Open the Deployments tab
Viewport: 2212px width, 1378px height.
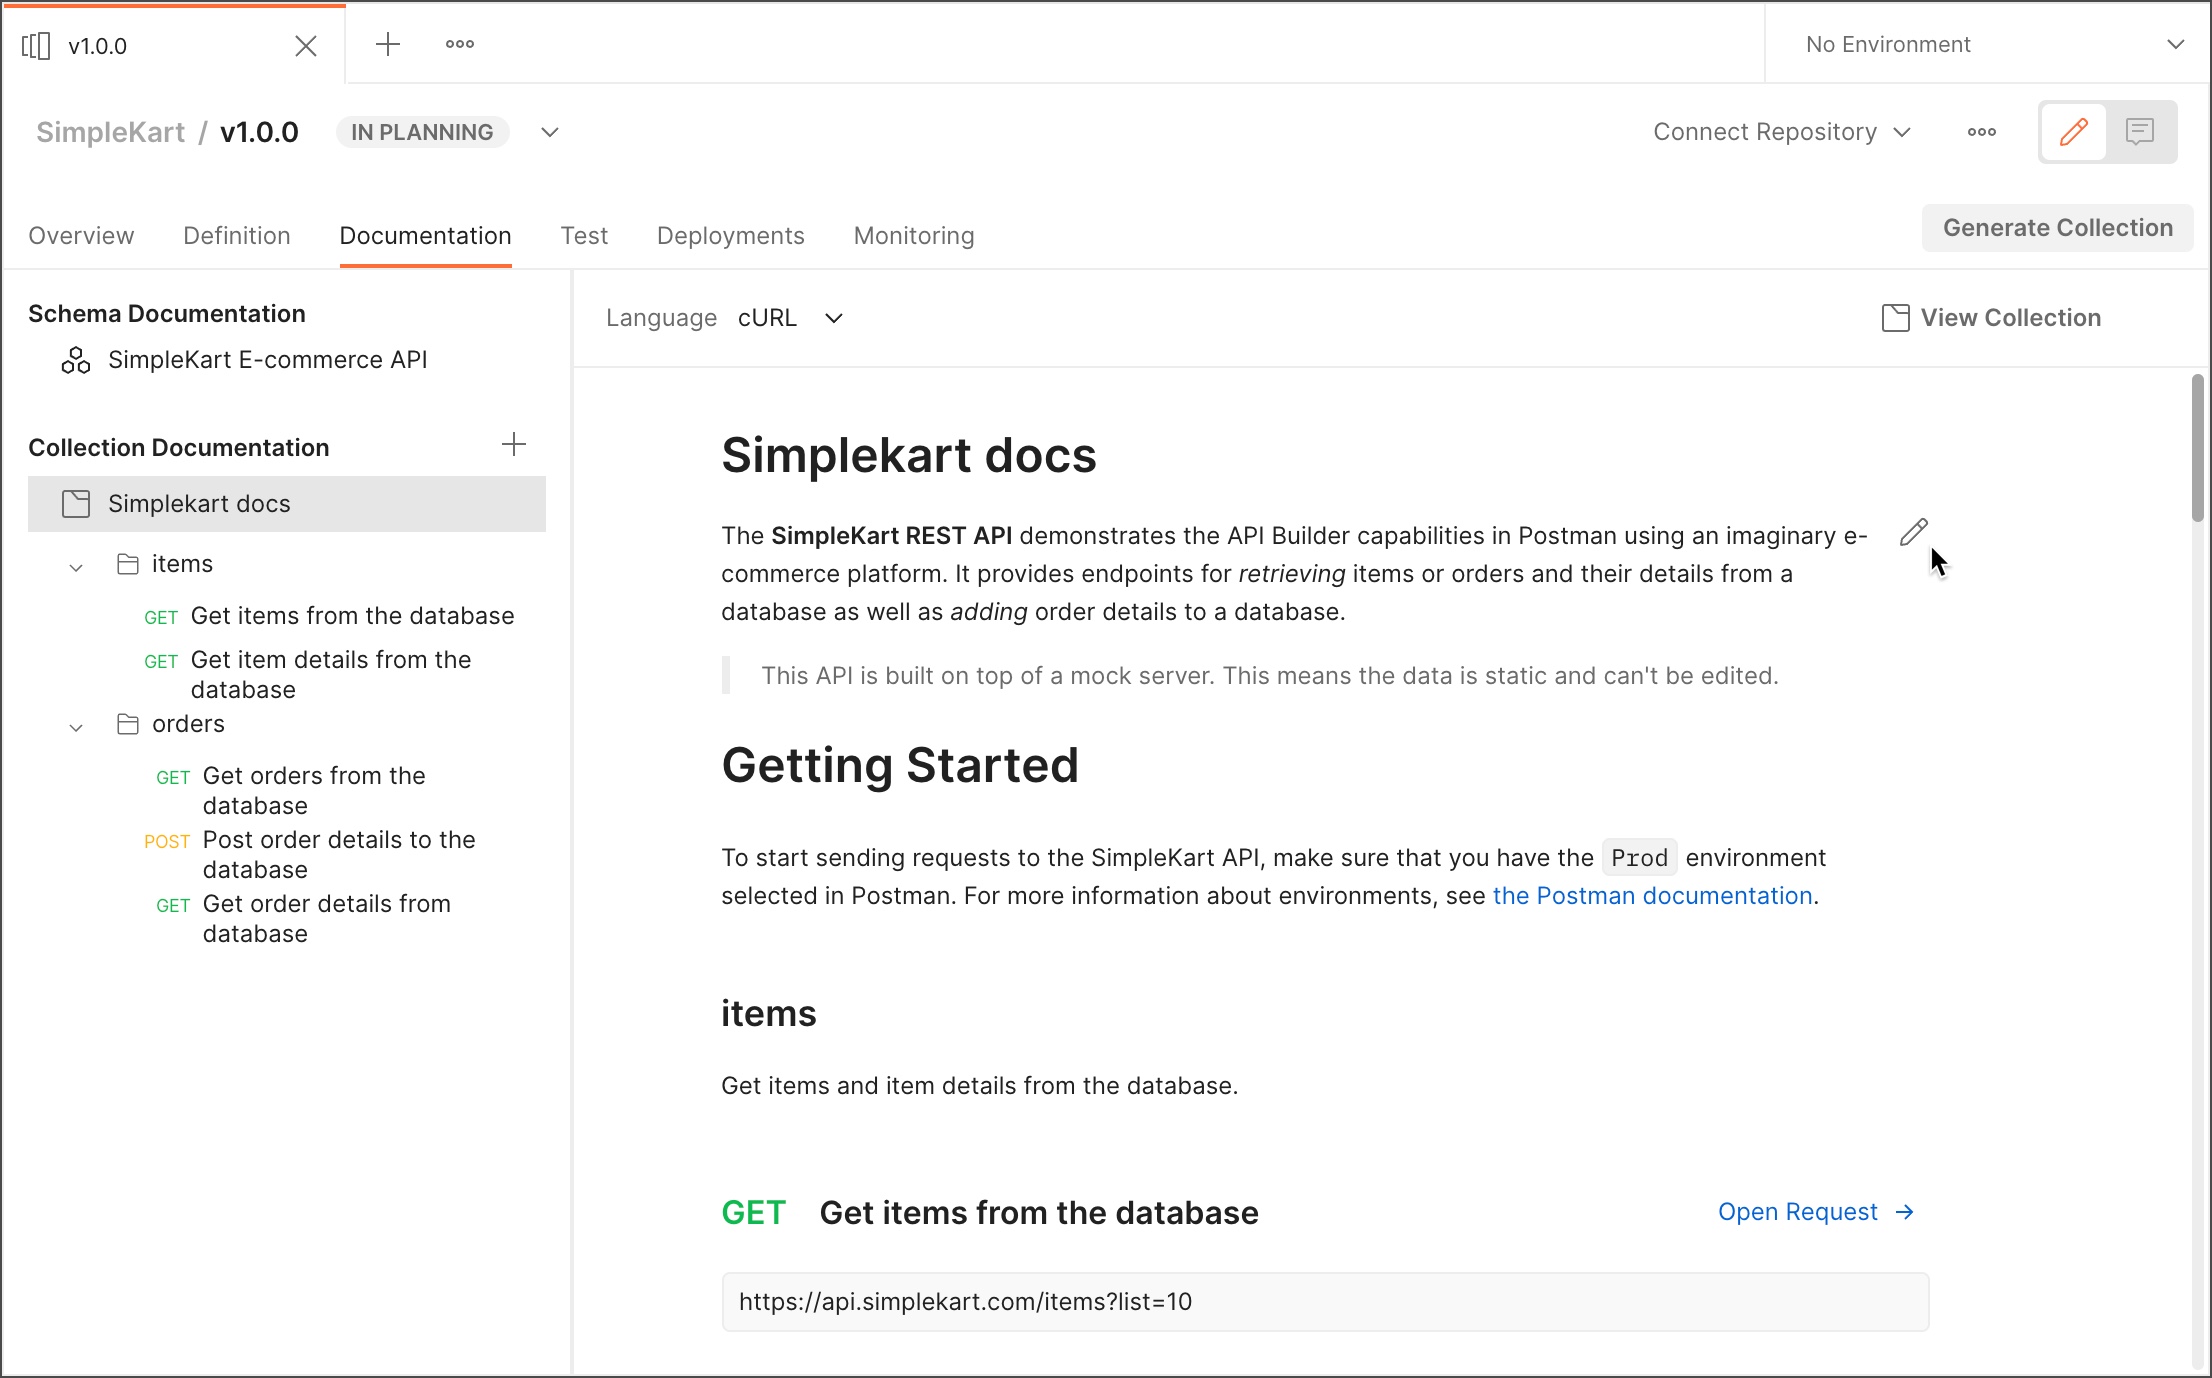click(731, 236)
